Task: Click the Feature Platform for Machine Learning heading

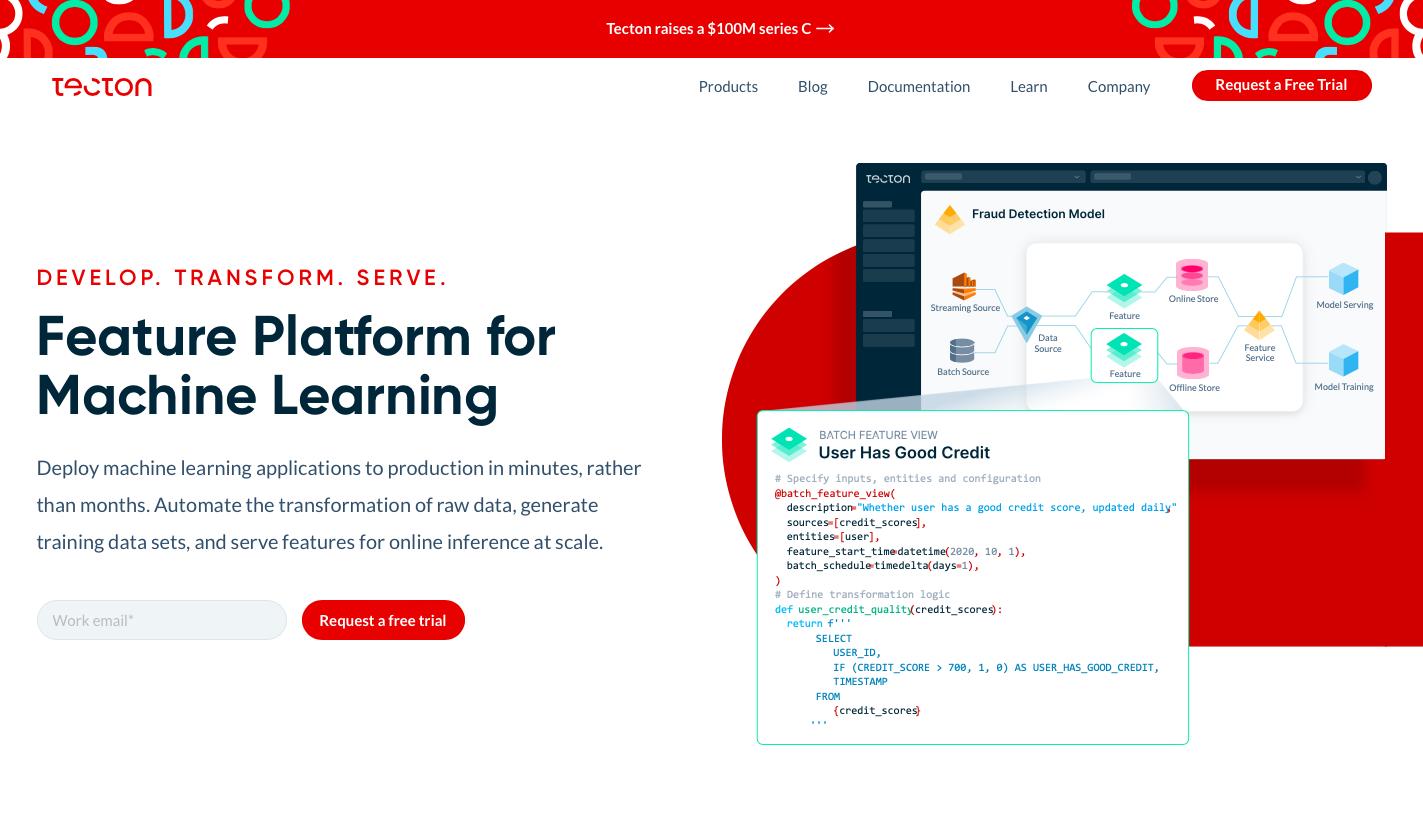Action: coord(296,366)
